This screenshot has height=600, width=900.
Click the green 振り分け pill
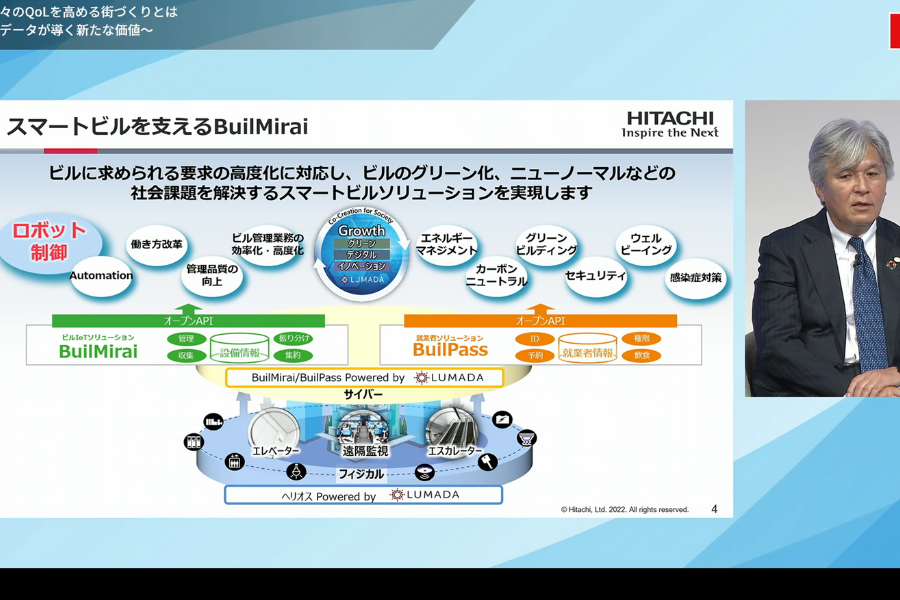pos(293,339)
